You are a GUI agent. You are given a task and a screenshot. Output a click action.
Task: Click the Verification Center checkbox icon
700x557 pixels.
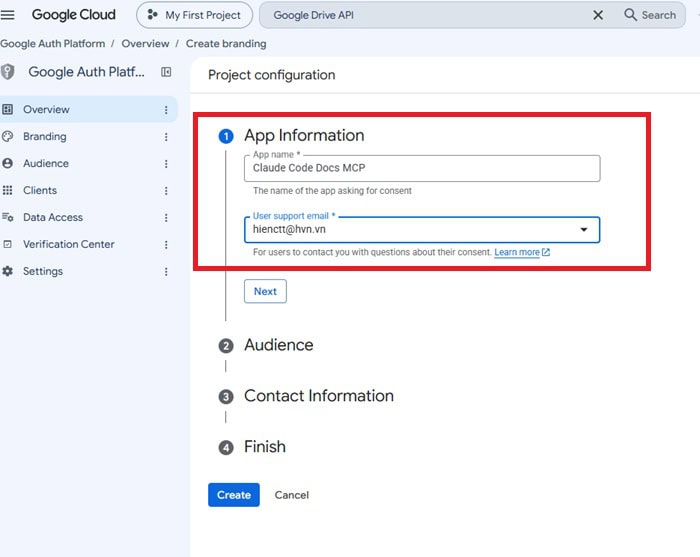point(8,245)
